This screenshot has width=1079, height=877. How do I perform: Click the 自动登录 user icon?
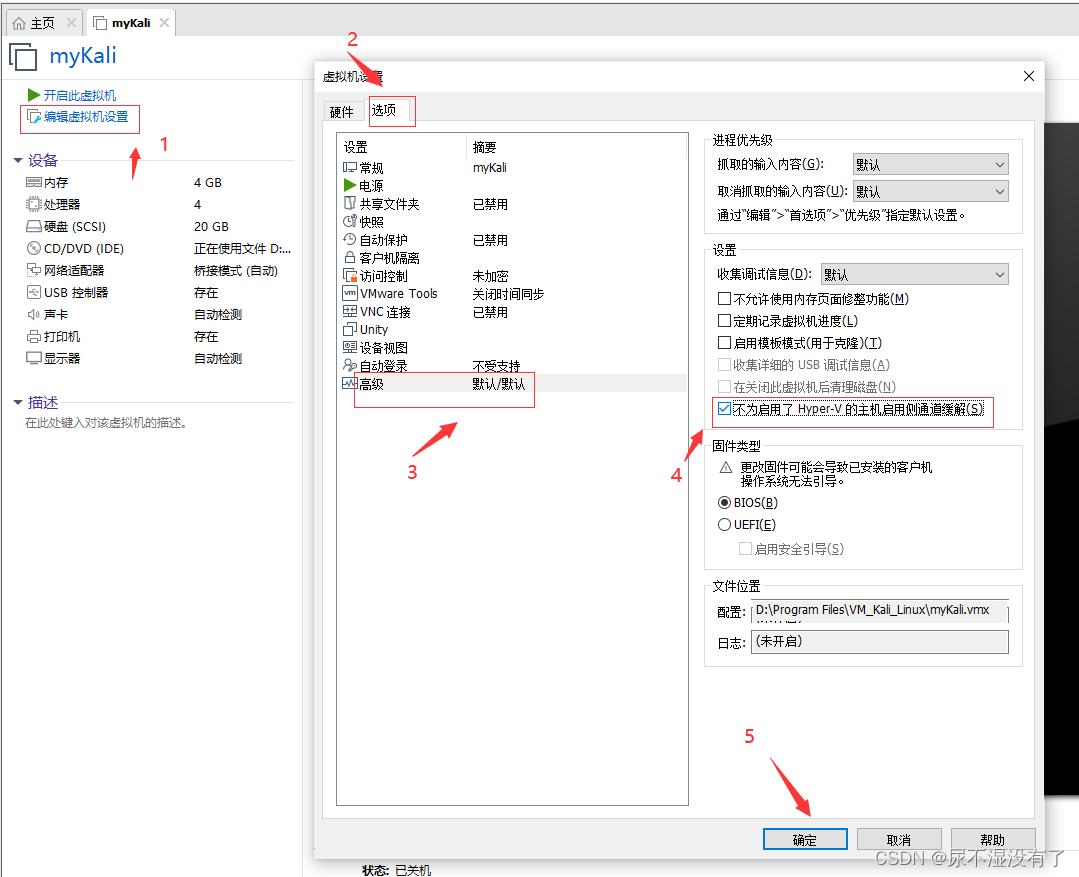pyautogui.click(x=350, y=365)
